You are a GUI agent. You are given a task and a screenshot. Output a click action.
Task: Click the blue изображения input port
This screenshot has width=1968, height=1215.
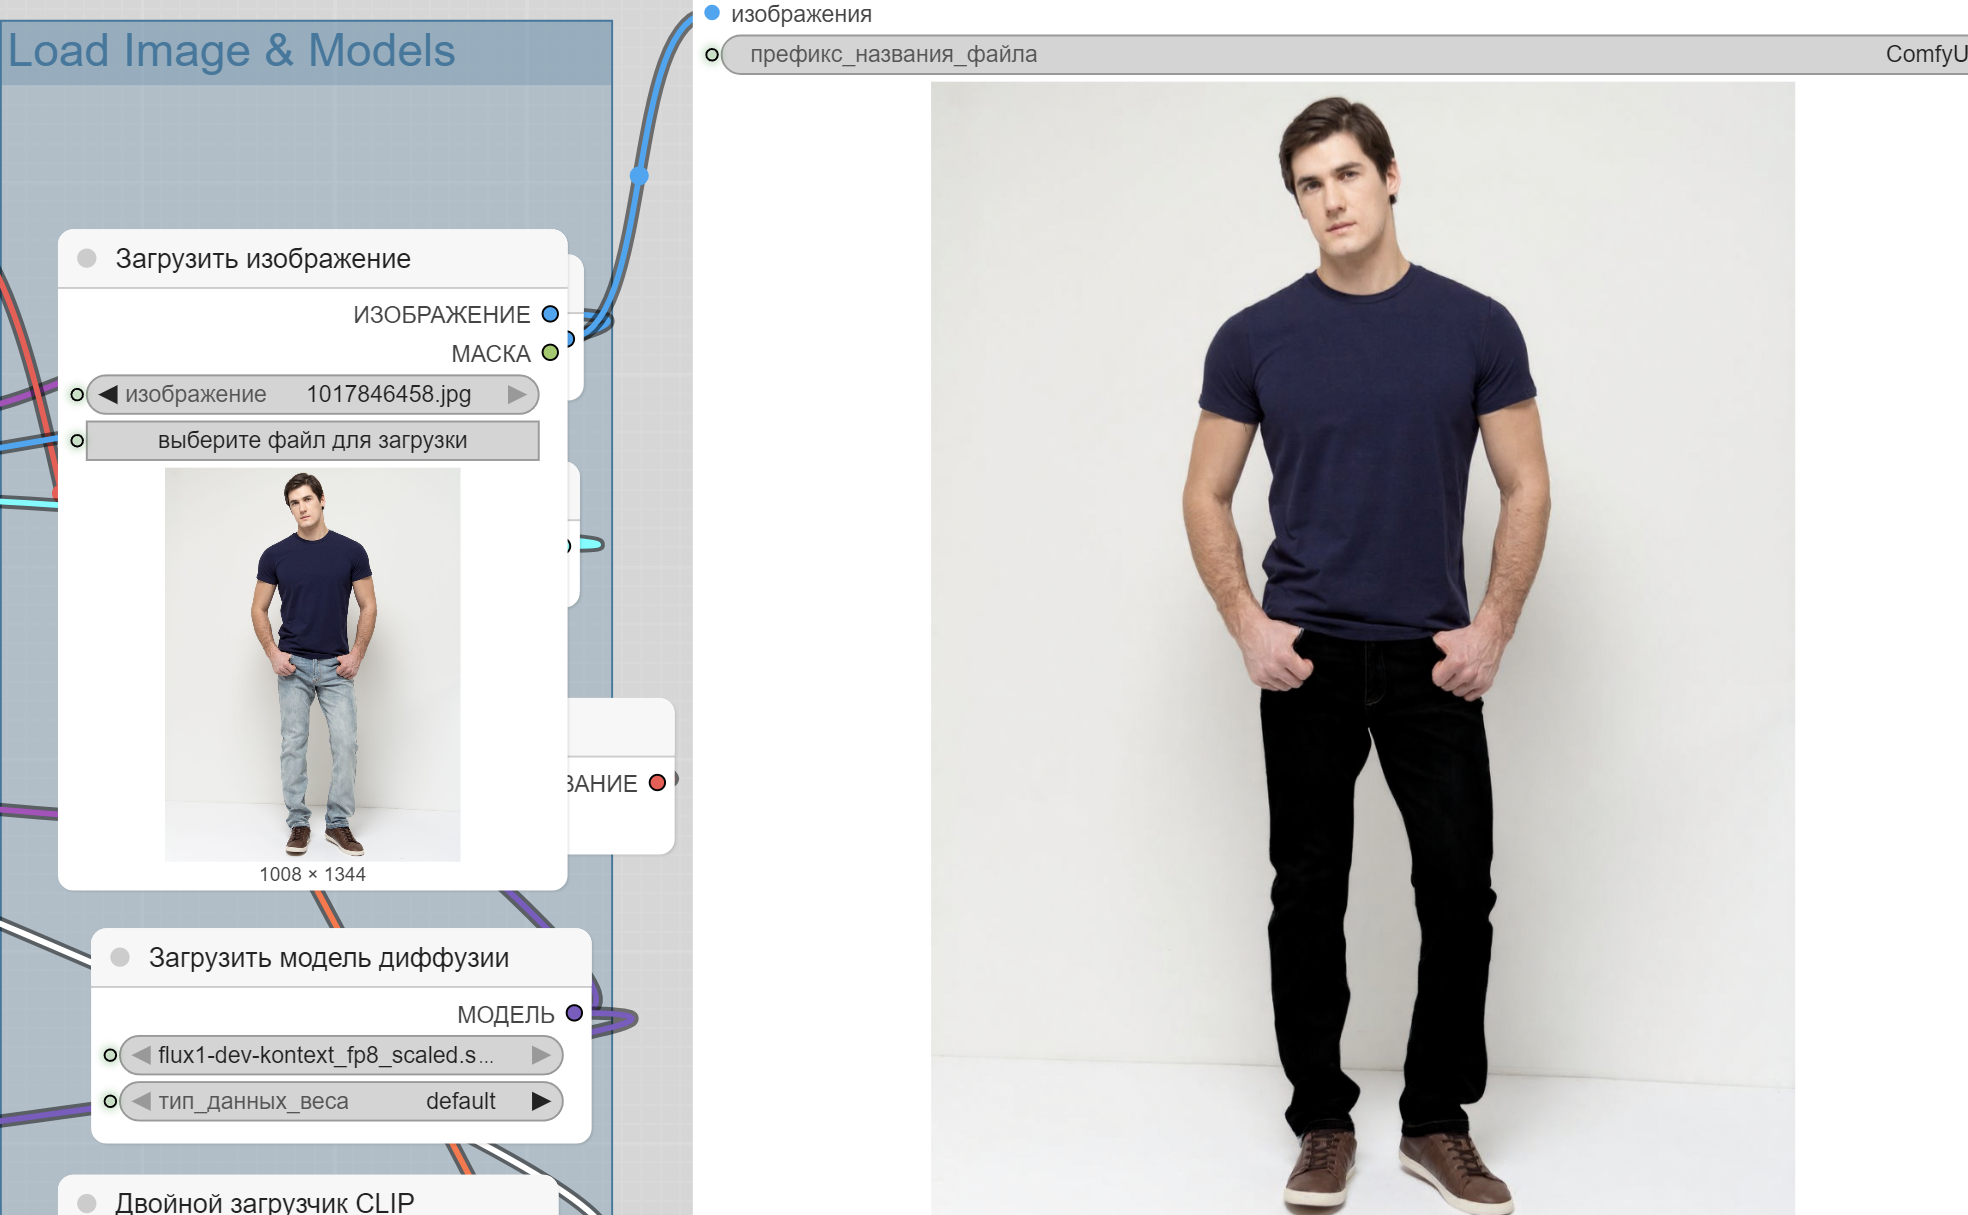pyautogui.click(x=712, y=14)
